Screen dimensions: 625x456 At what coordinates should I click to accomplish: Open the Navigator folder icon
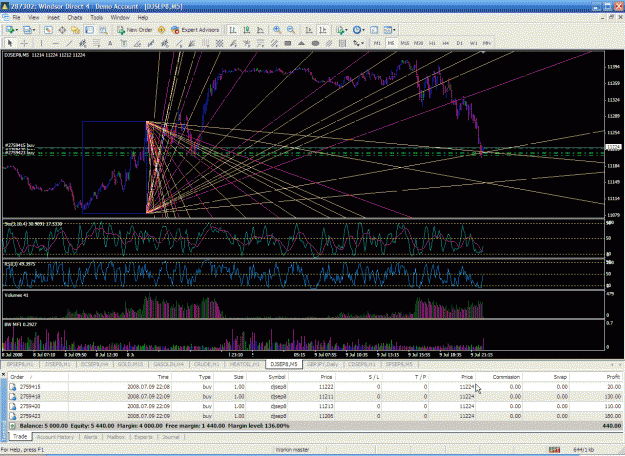75,30
